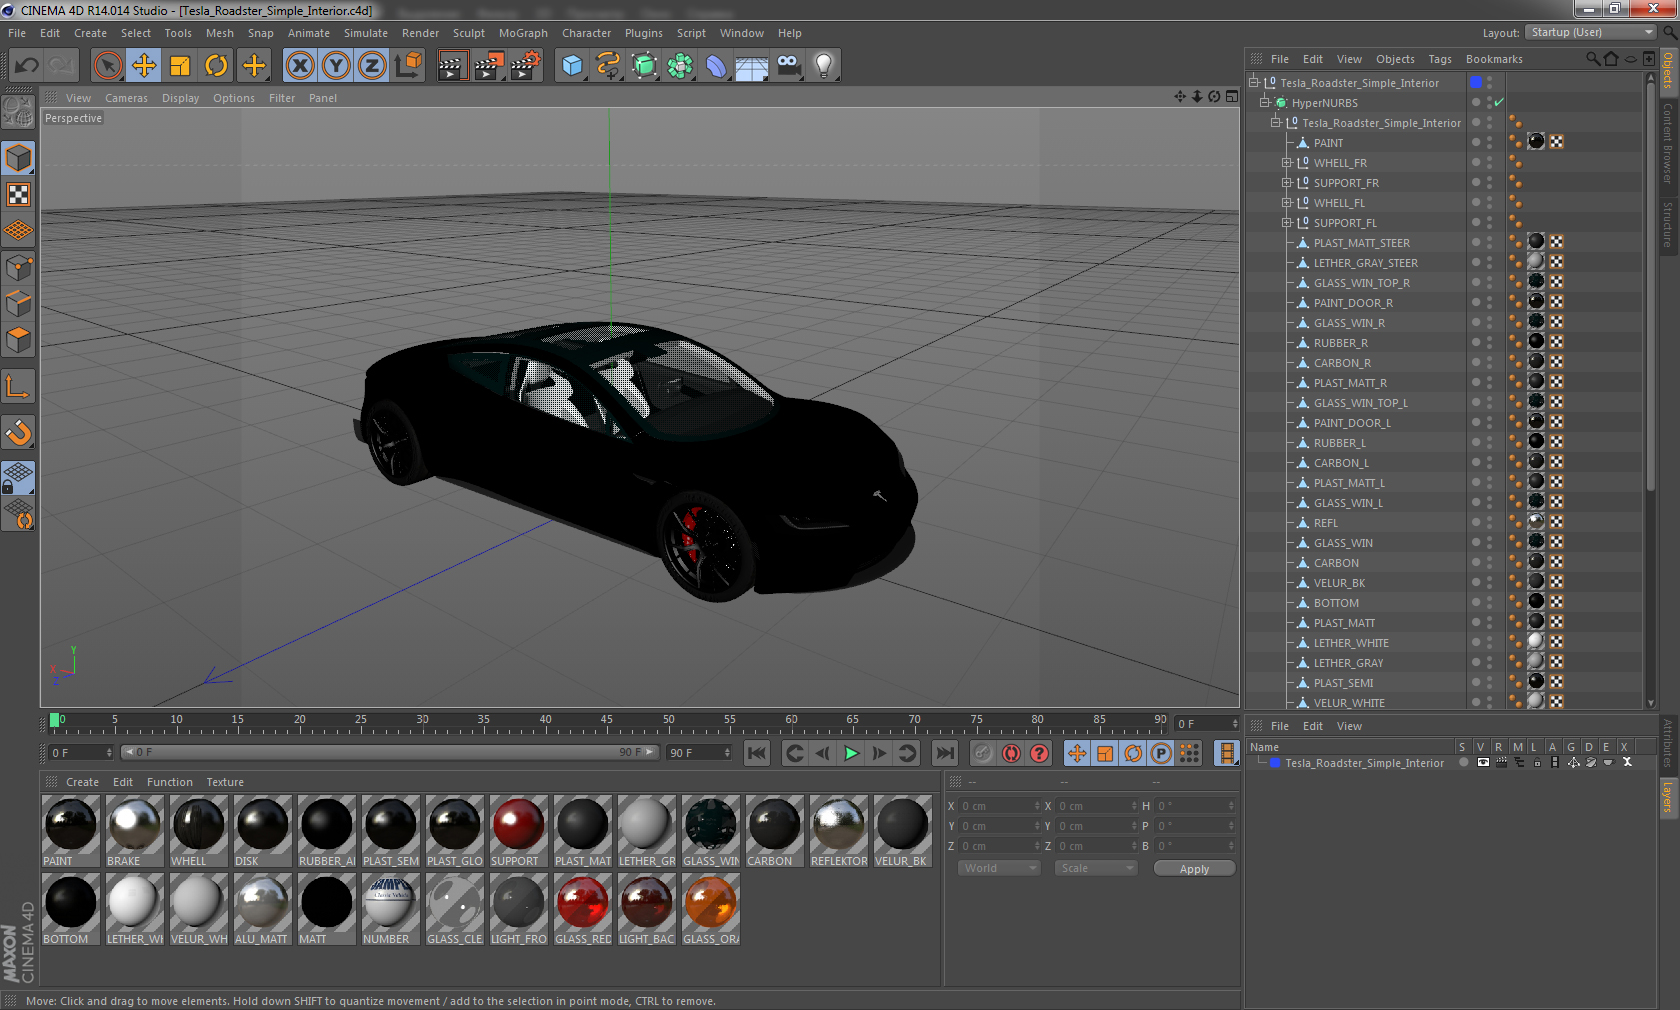Select the GLASS_ORA orange material swatch
Screen dimensions: 1680x1010
[710, 903]
